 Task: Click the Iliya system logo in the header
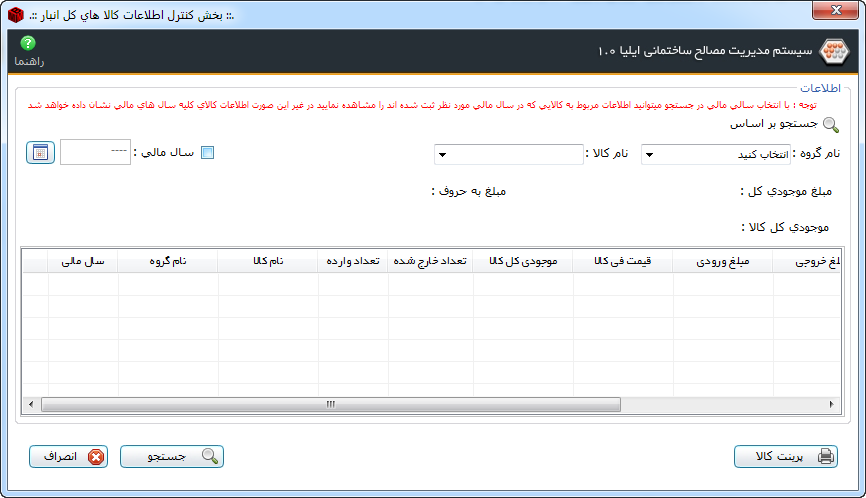click(832, 51)
